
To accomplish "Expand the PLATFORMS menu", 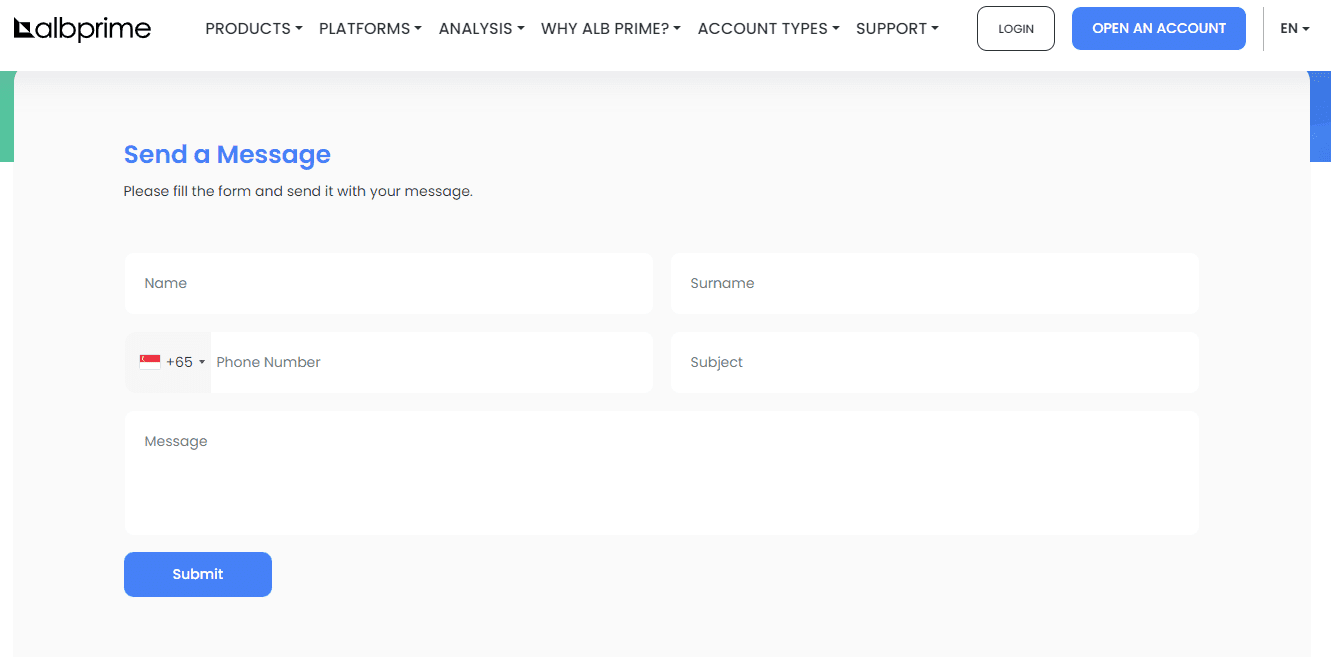I will tap(370, 29).
